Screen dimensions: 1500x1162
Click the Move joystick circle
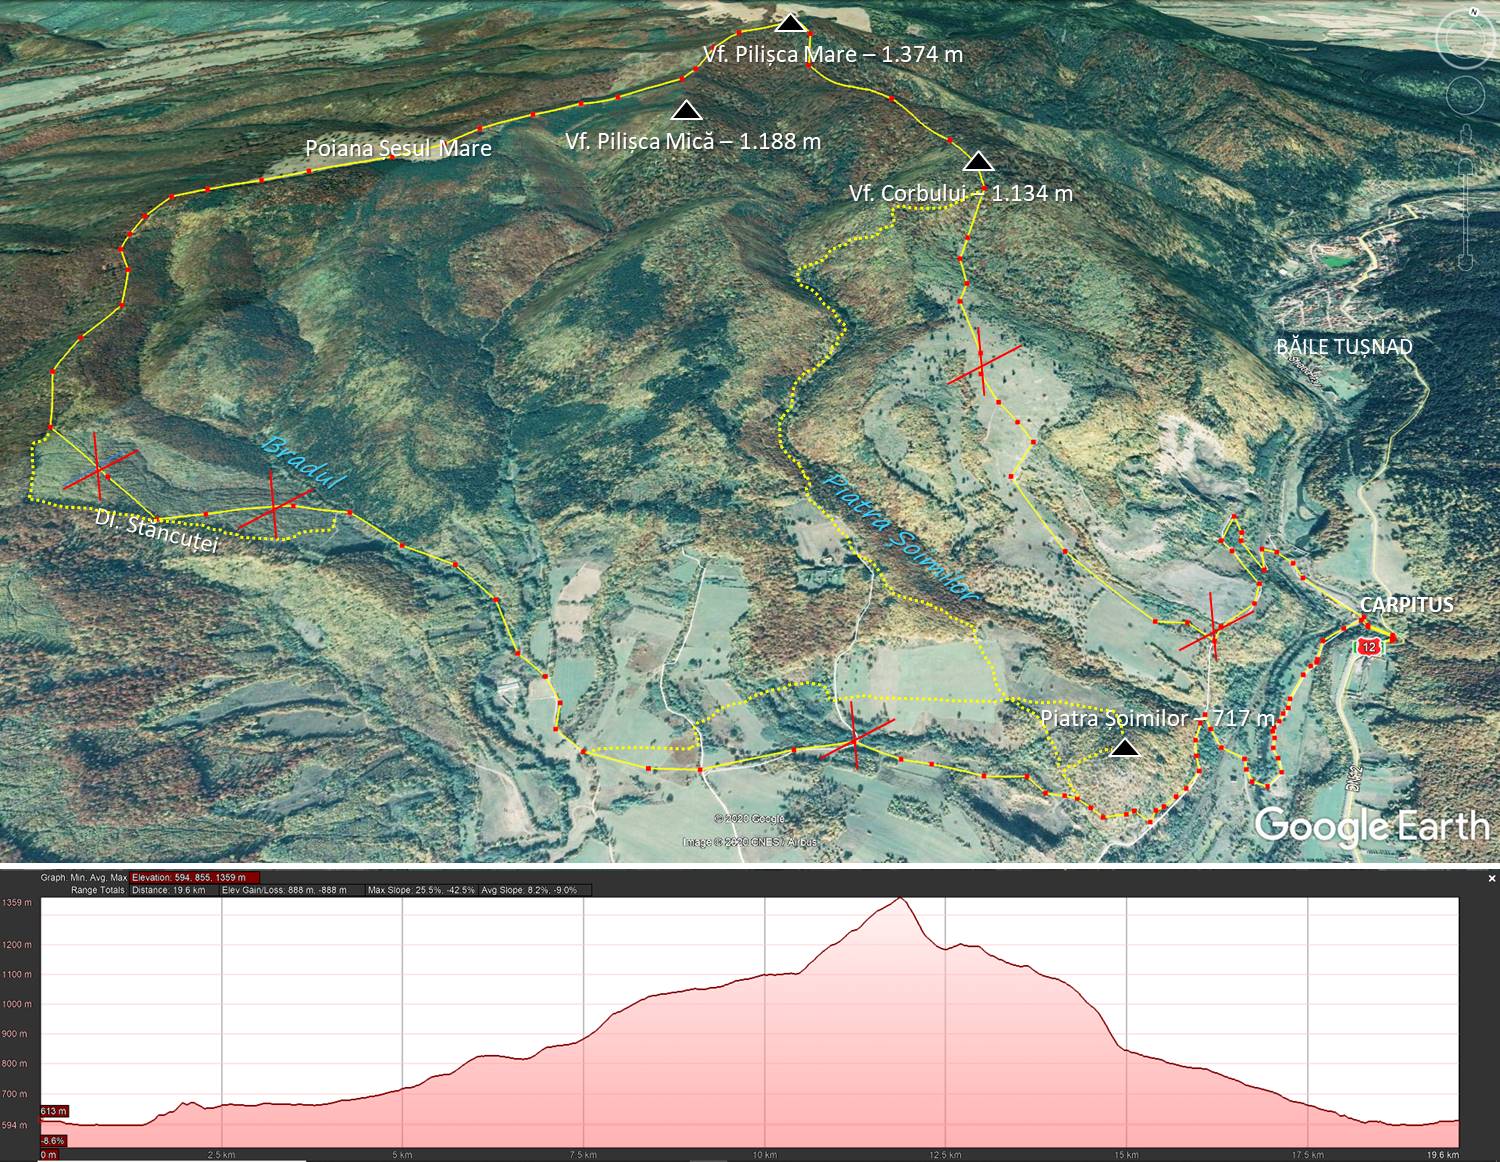[1466, 97]
